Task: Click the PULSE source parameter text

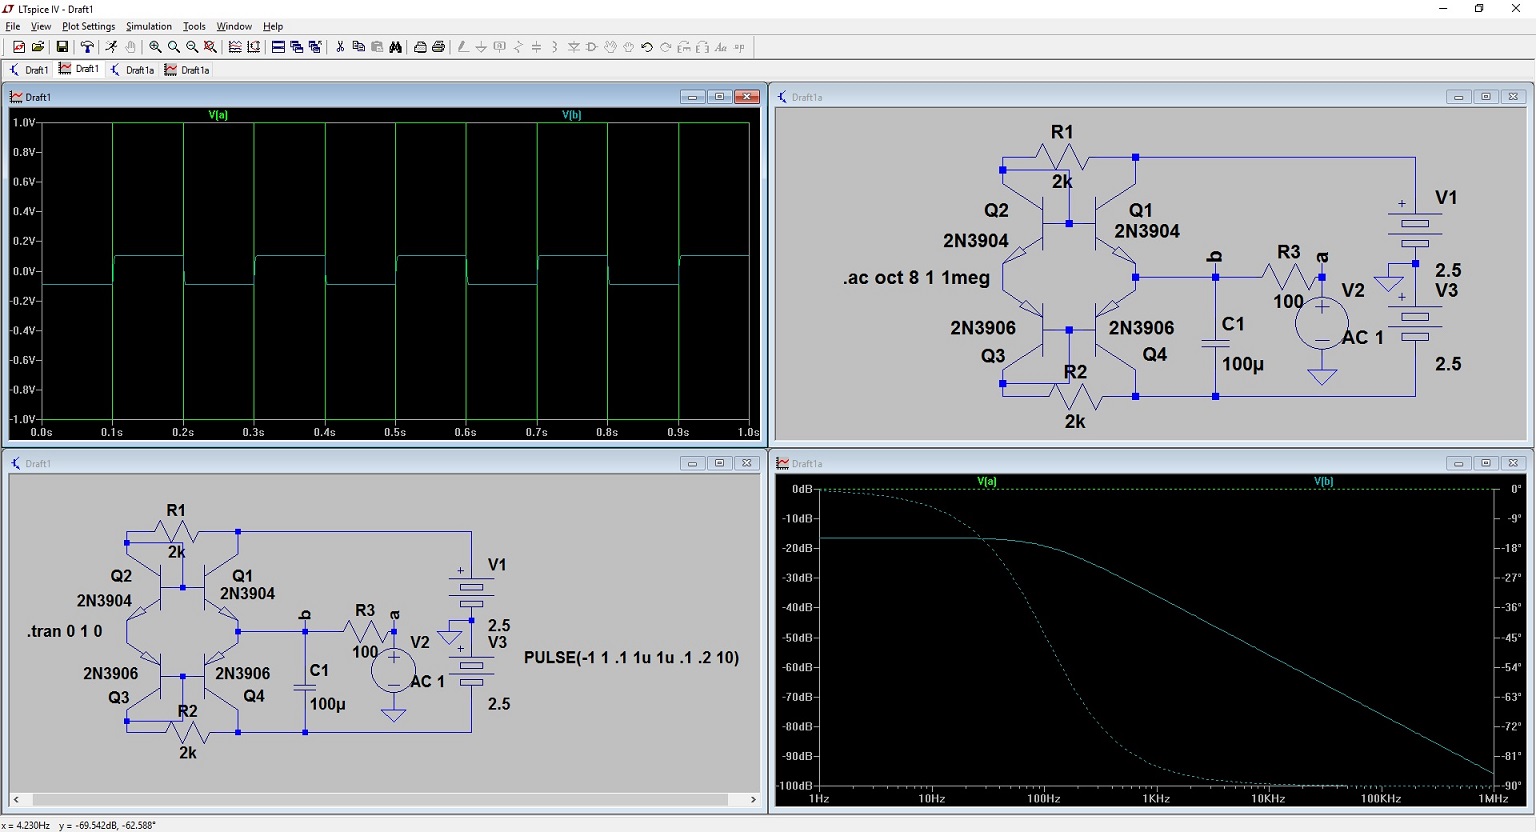Action: 631,658
